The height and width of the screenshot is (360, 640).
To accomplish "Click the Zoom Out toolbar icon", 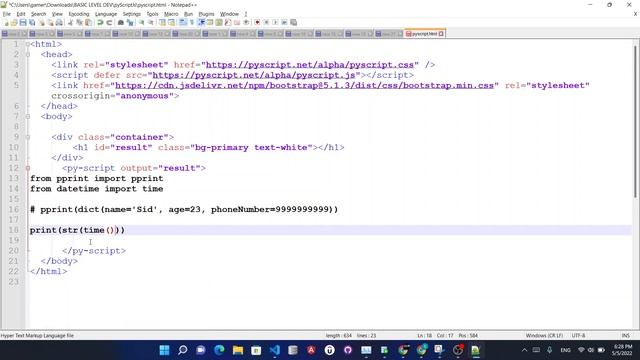I will tap(151, 22).
